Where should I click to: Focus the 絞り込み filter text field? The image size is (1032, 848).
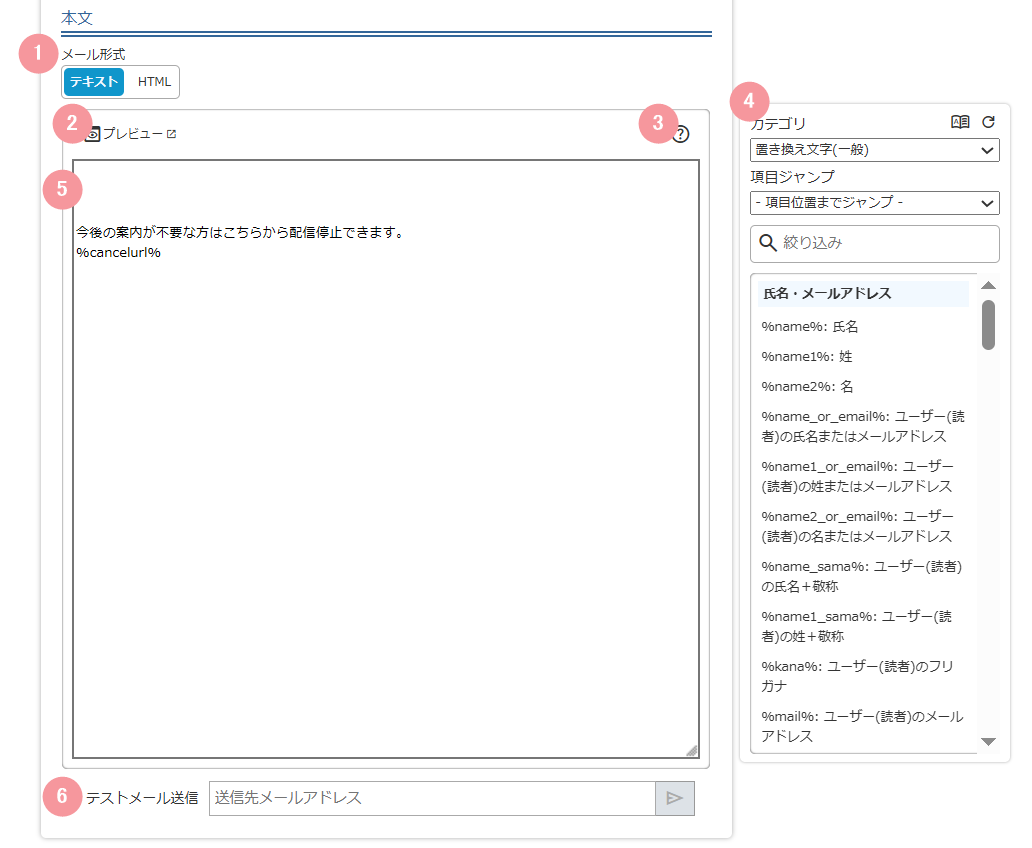(885, 243)
